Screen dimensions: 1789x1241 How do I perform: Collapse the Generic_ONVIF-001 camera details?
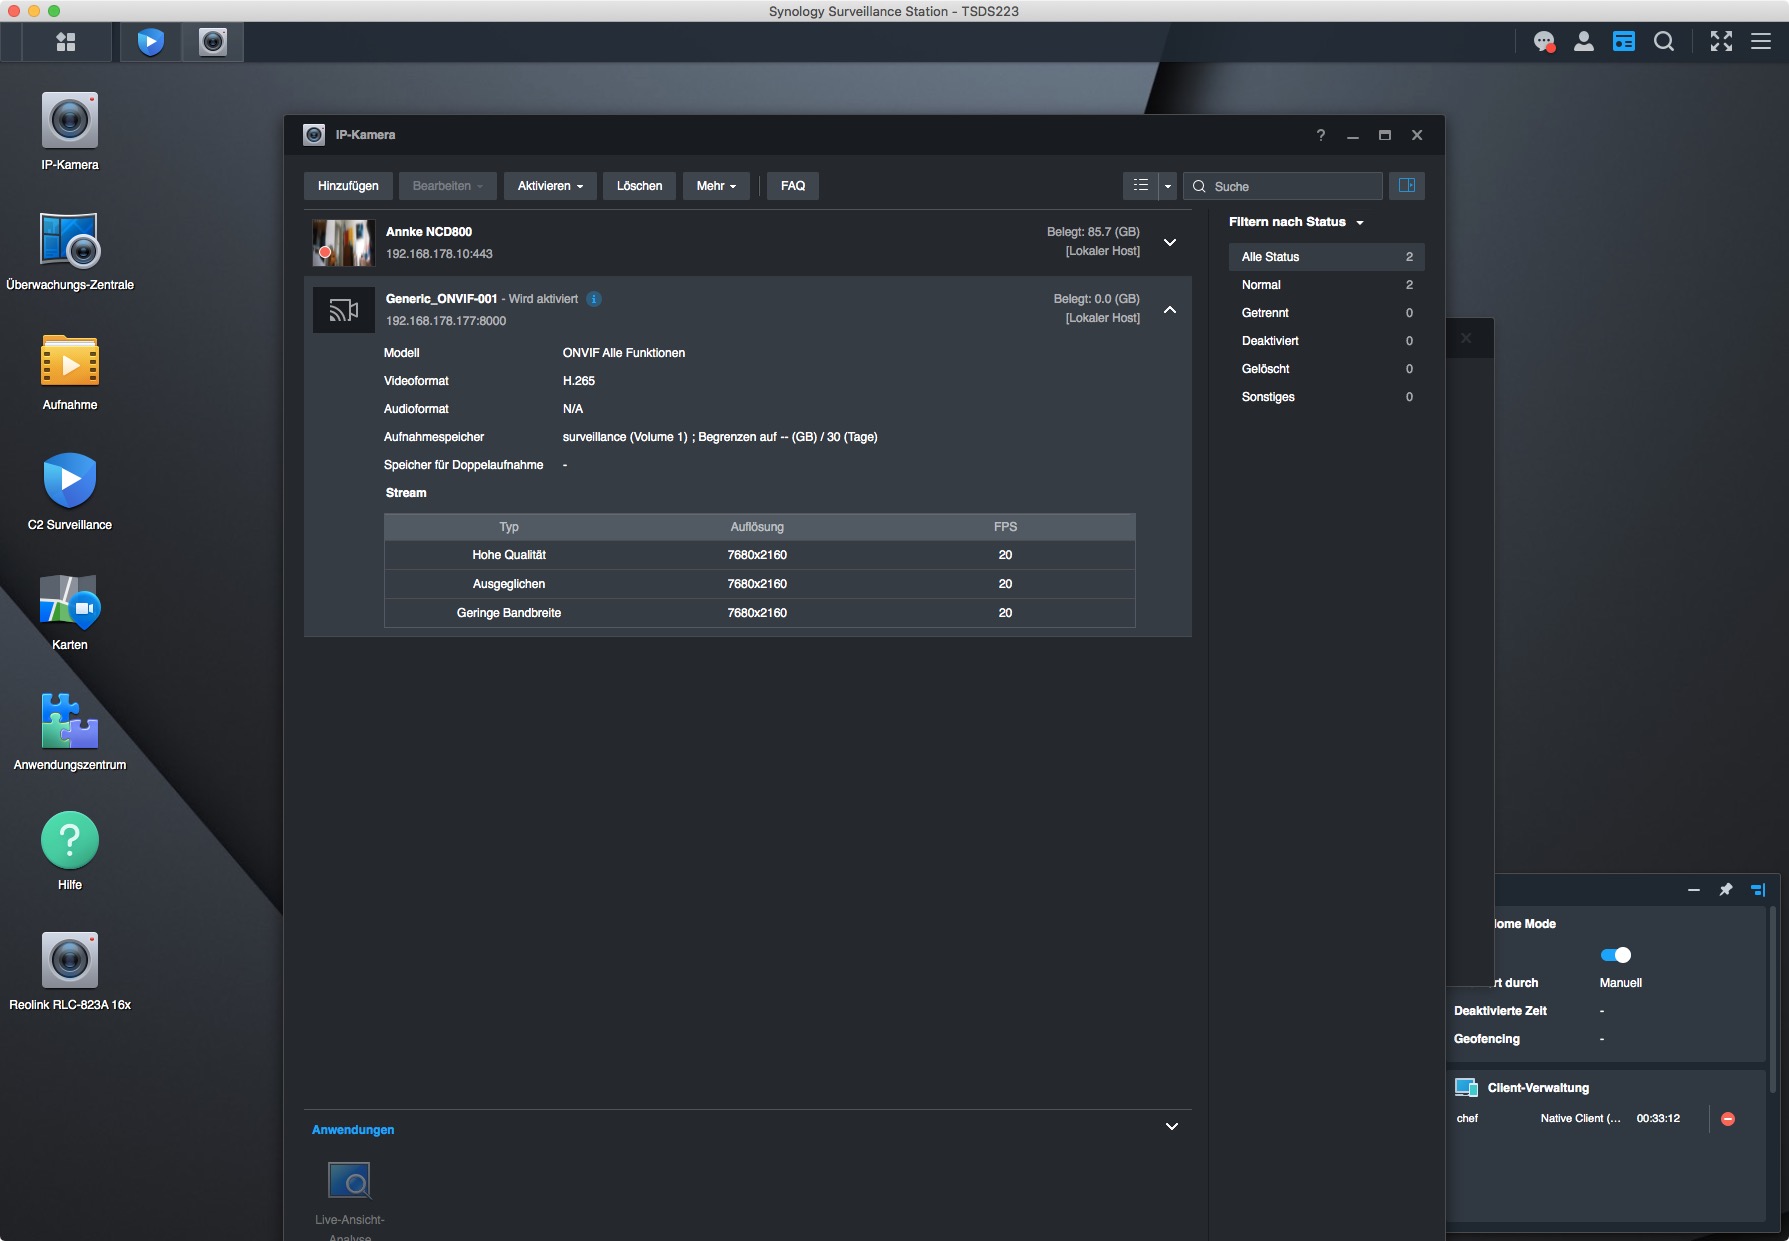pos(1170,310)
